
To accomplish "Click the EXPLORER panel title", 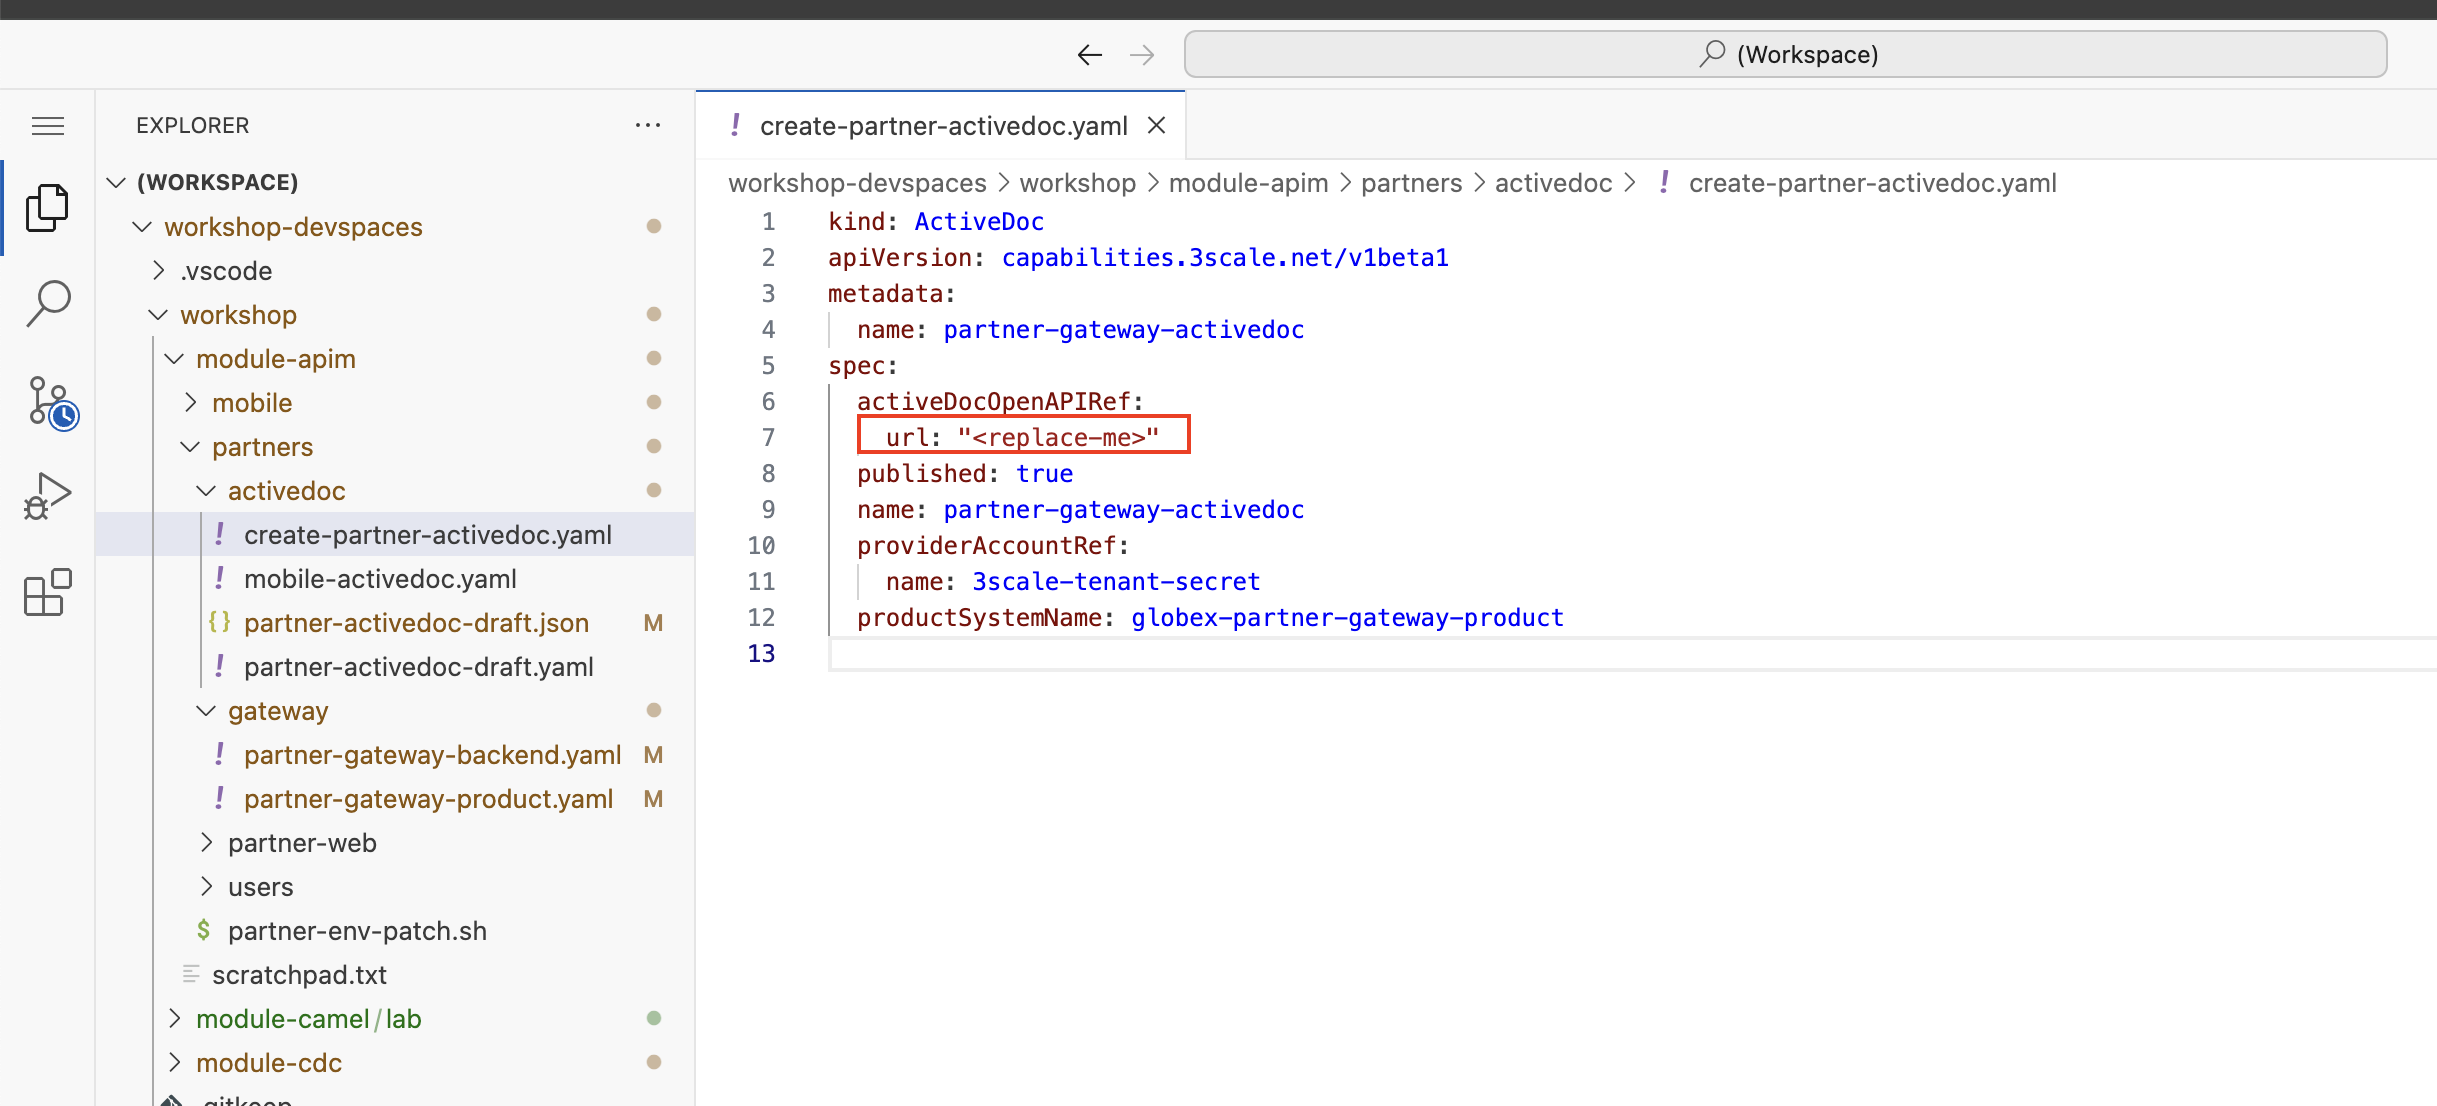I will click(193, 125).
